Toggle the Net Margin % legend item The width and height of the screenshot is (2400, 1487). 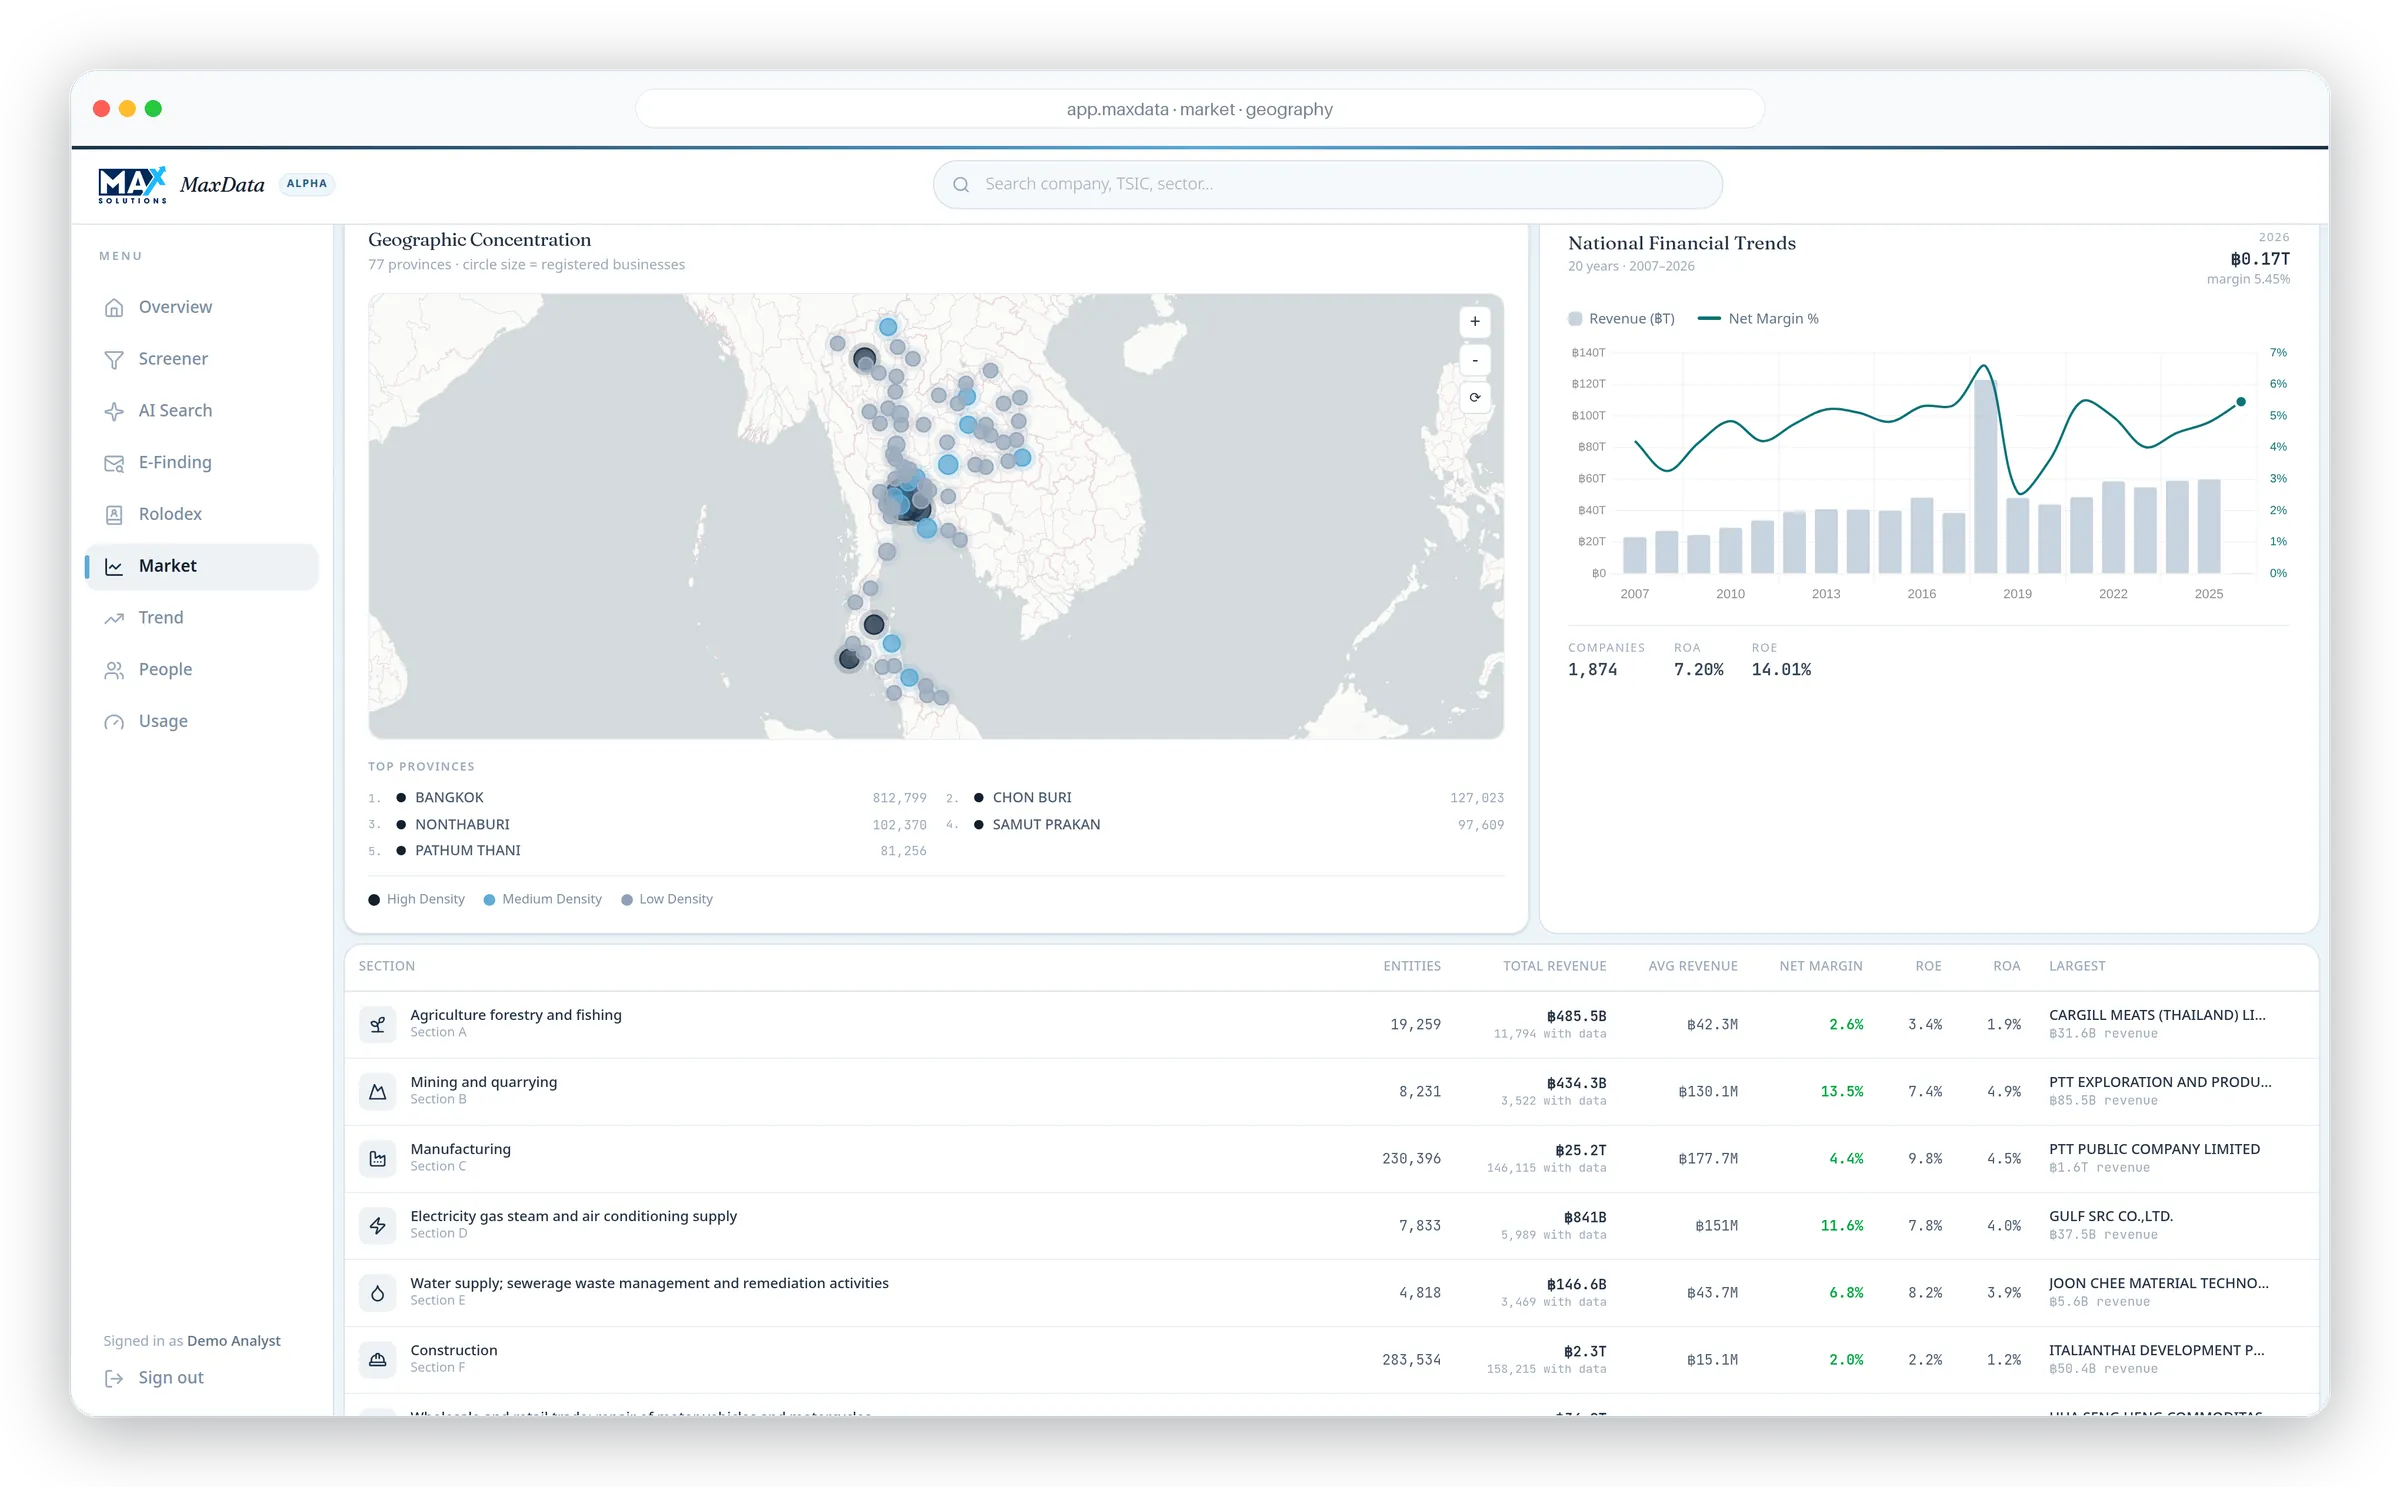pyautogui.click(x=1758, y=319)
